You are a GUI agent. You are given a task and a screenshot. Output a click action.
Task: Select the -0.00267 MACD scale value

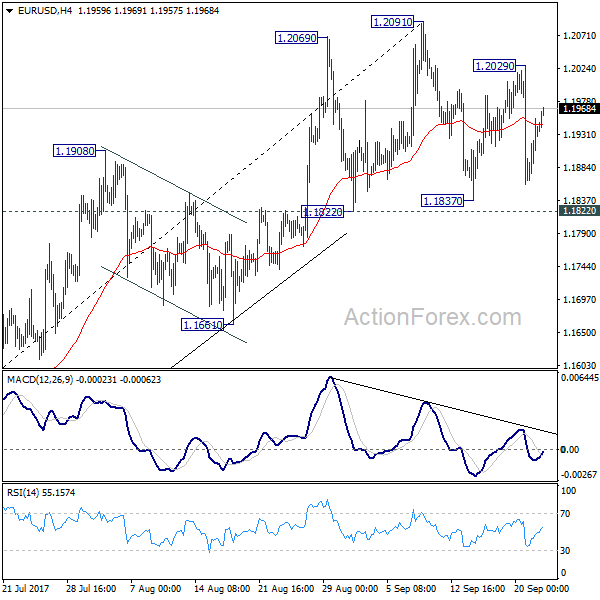point(579,475)
